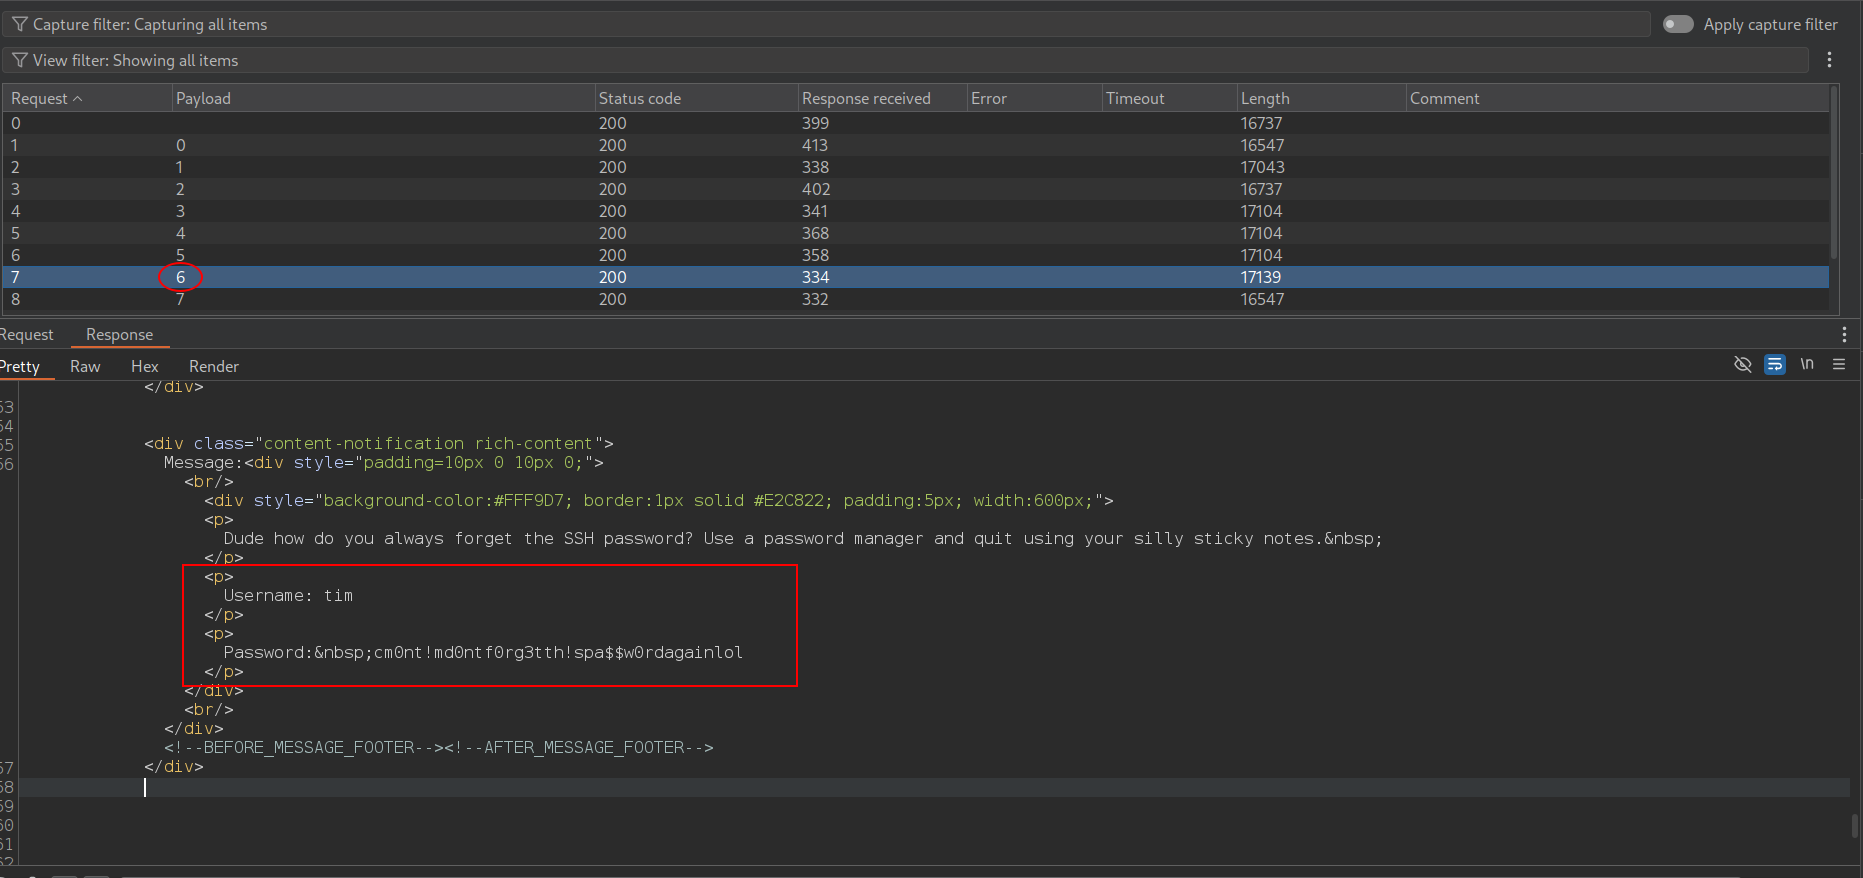1863x878 pixels.
Task: Click the Capture filter funnel icon
Action: (x=19, y=24)
